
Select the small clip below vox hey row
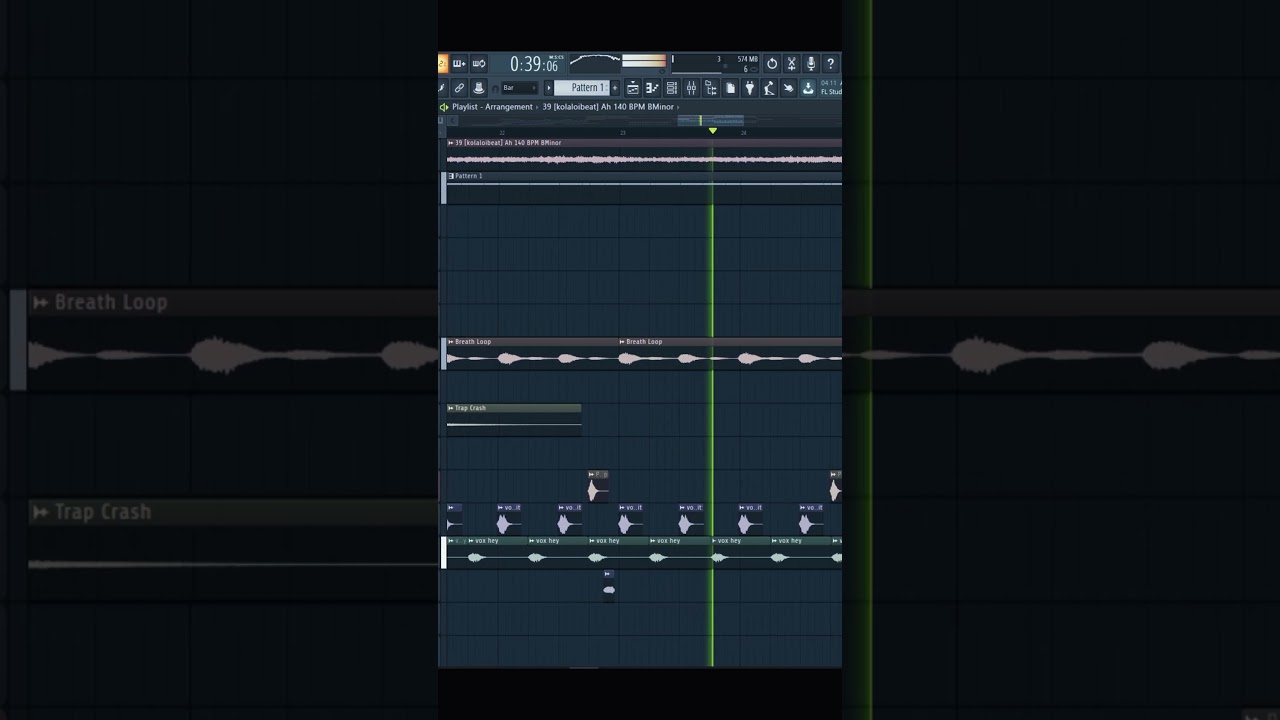click(609, 586)
